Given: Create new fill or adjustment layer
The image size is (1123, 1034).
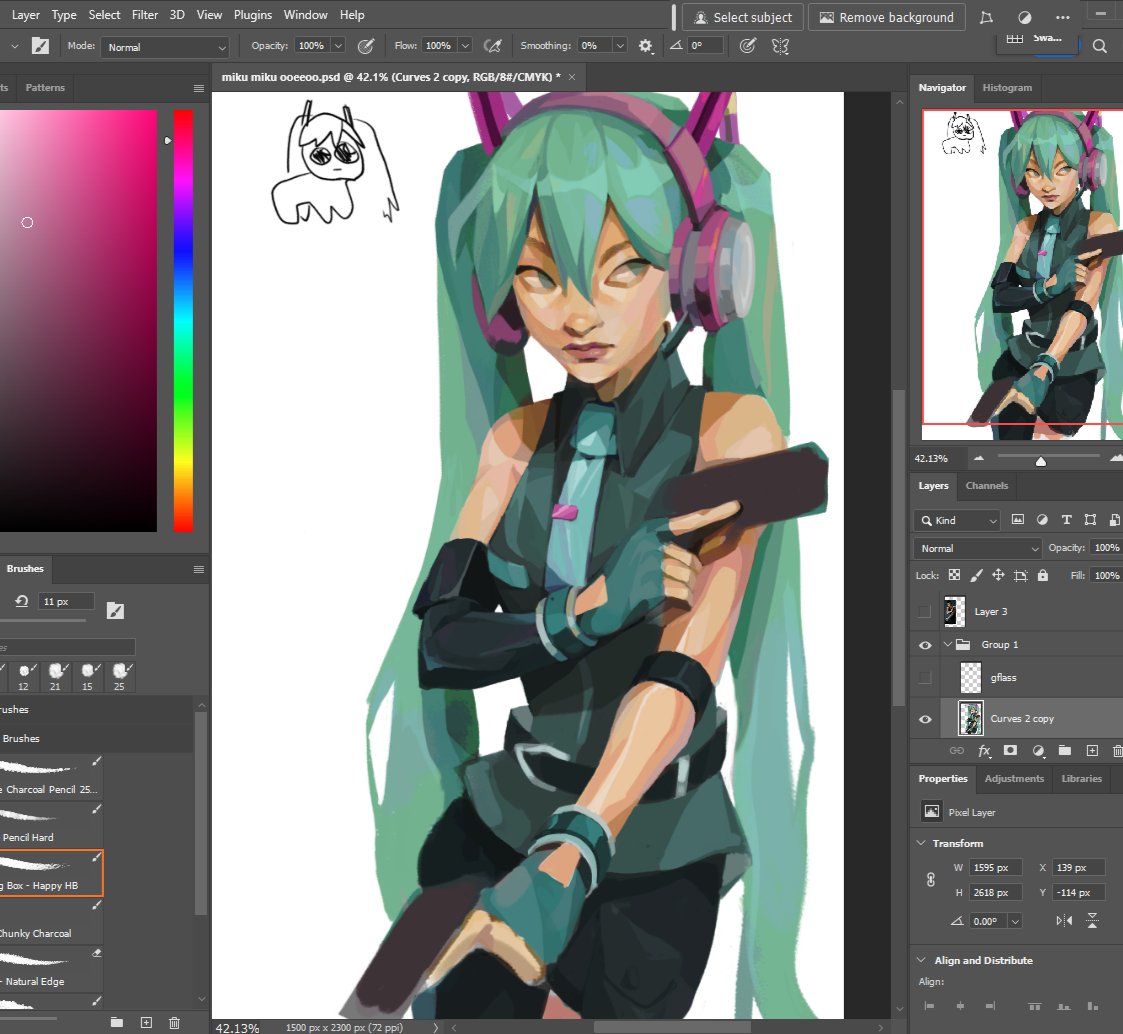Looking at the screenshot, I should tap(1038, 750).
